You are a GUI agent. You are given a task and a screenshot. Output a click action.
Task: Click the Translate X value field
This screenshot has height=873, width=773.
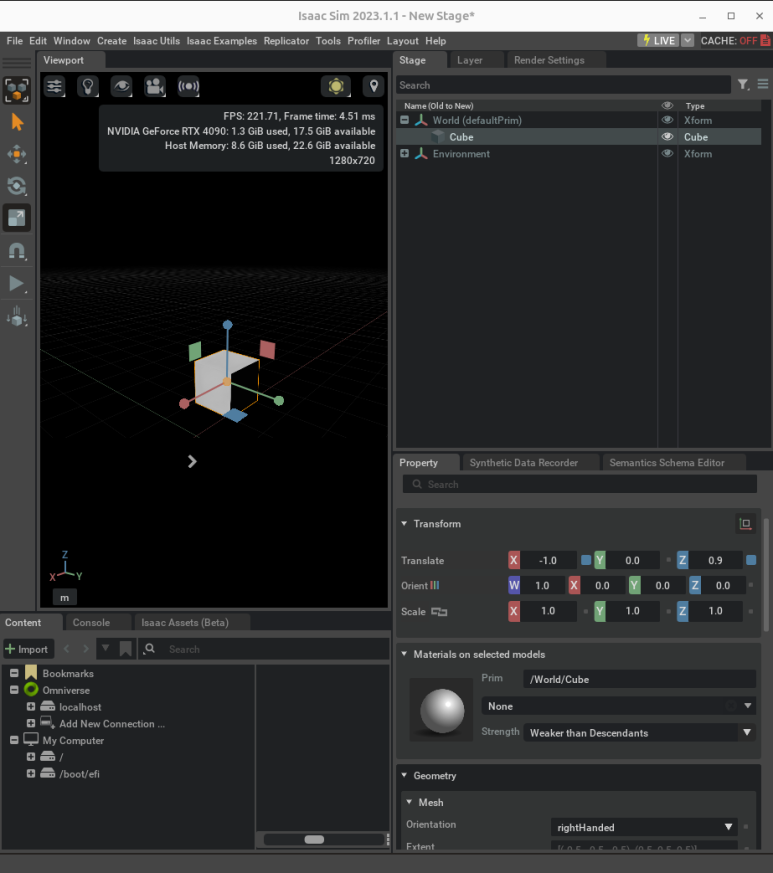click(x=548, y=560)
